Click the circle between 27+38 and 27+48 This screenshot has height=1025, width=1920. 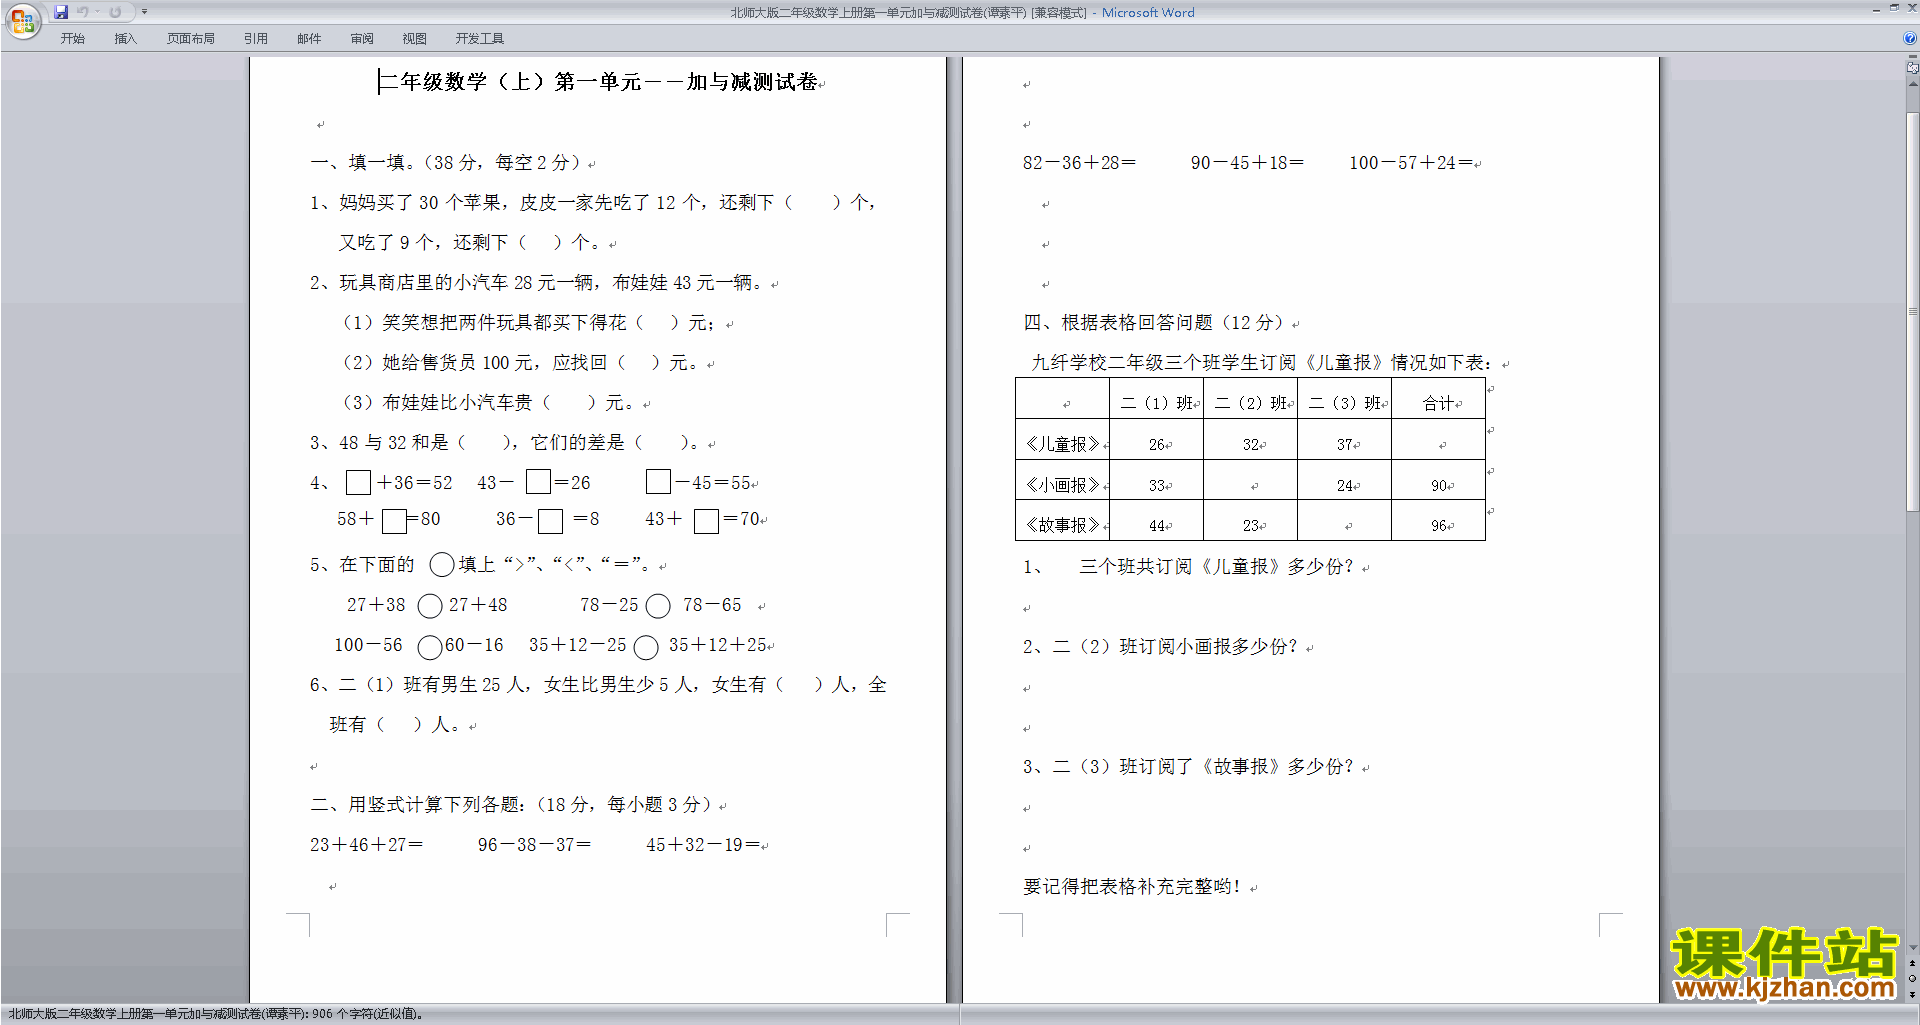coord(430,606)
